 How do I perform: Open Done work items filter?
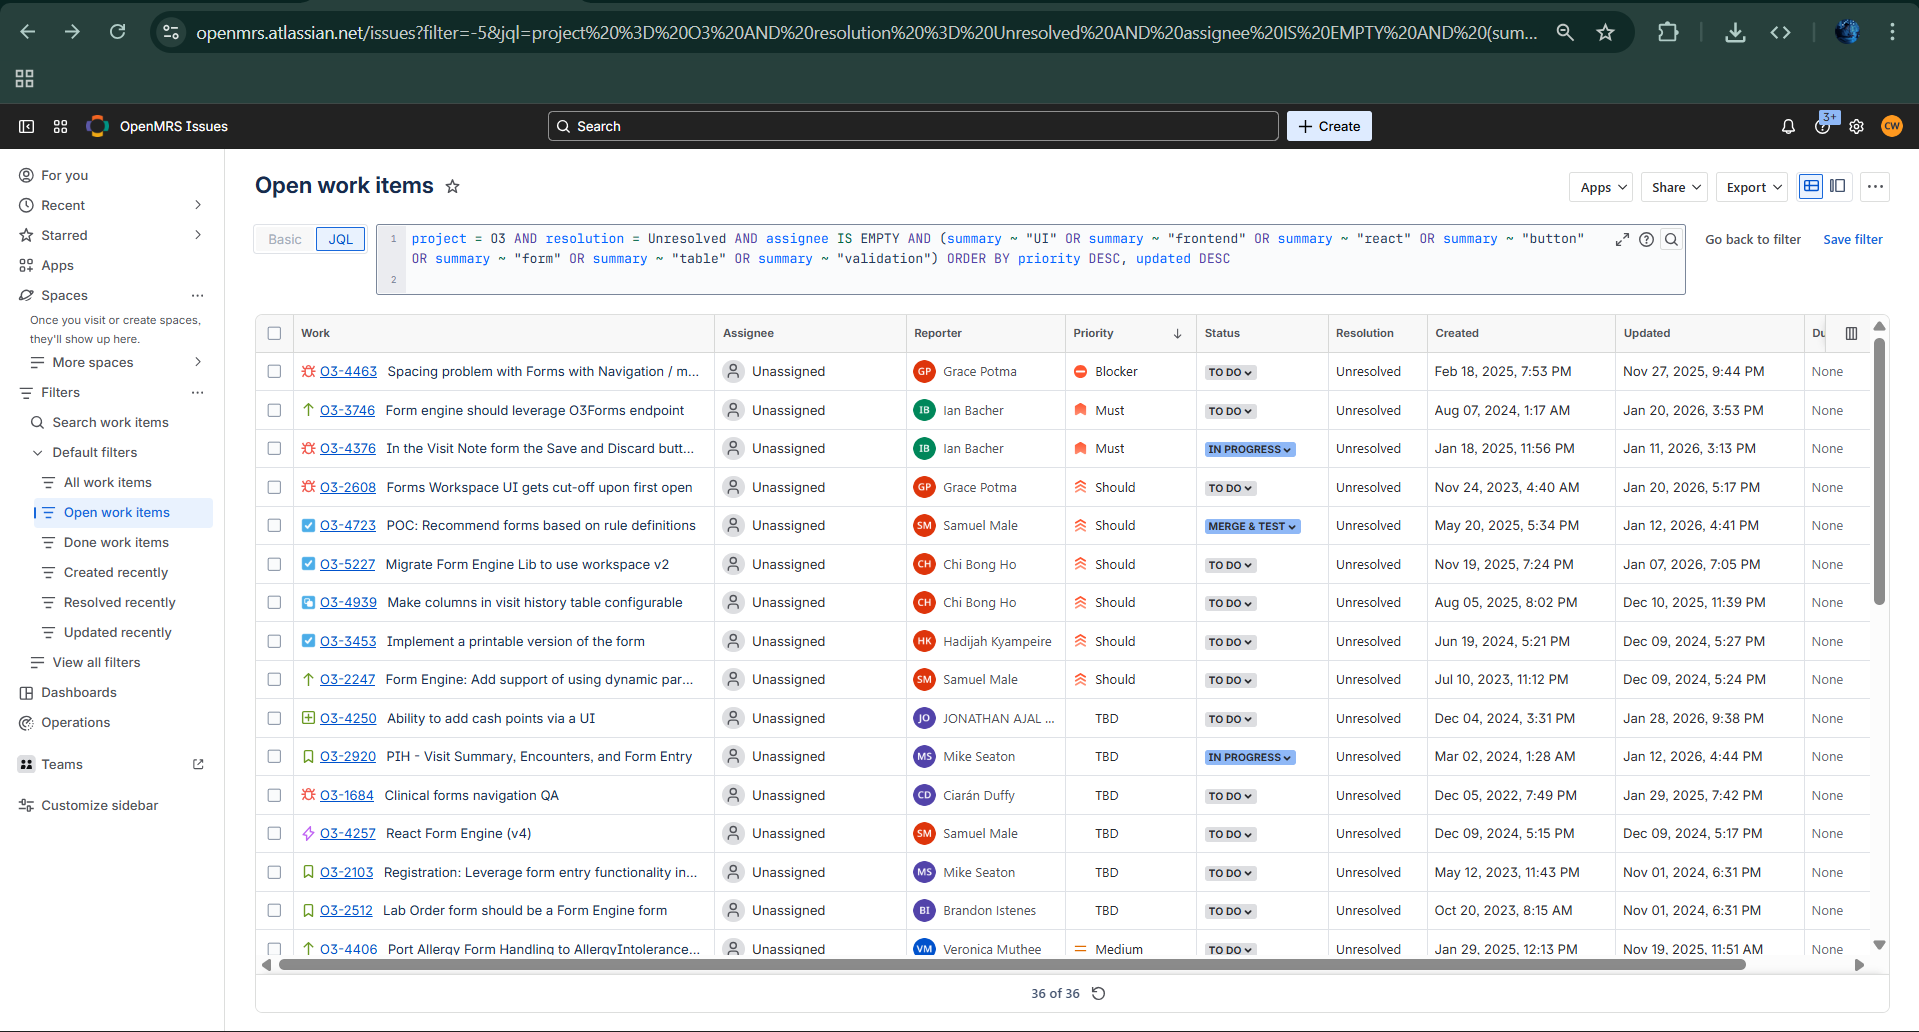[116, 542]
